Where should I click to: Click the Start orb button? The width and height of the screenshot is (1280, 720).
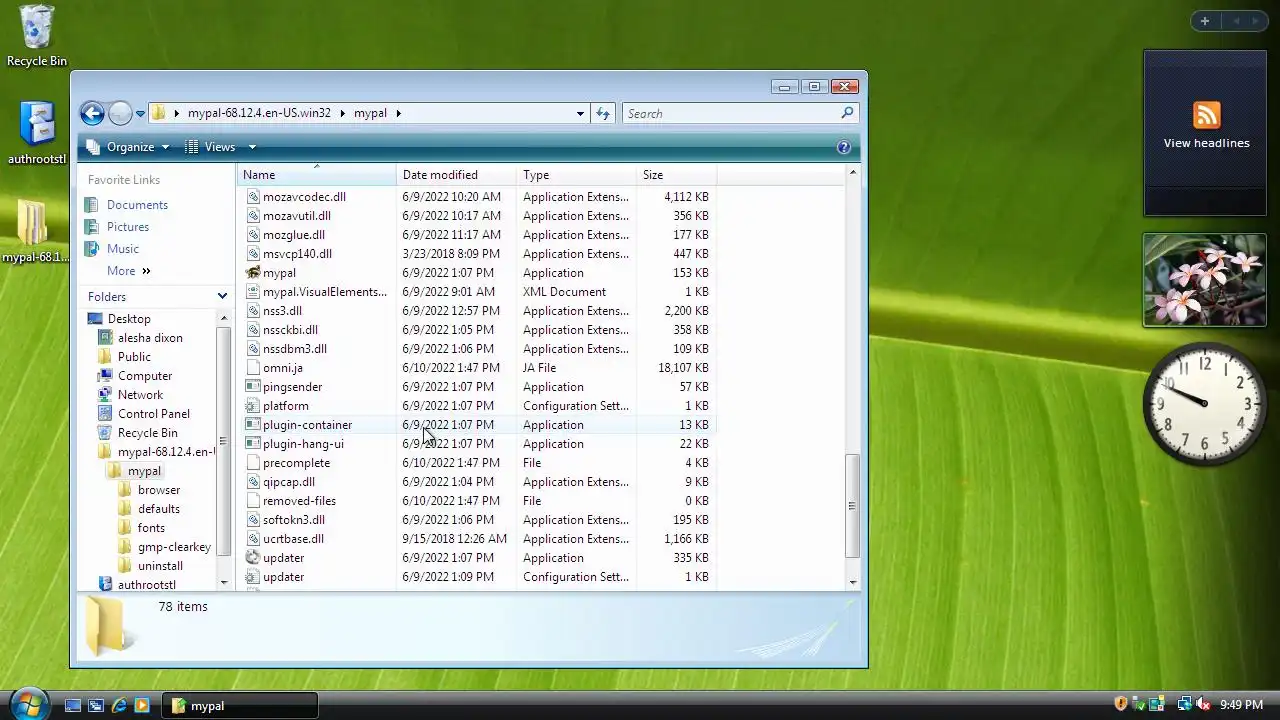pyautogui.click(x=28, y=703)
